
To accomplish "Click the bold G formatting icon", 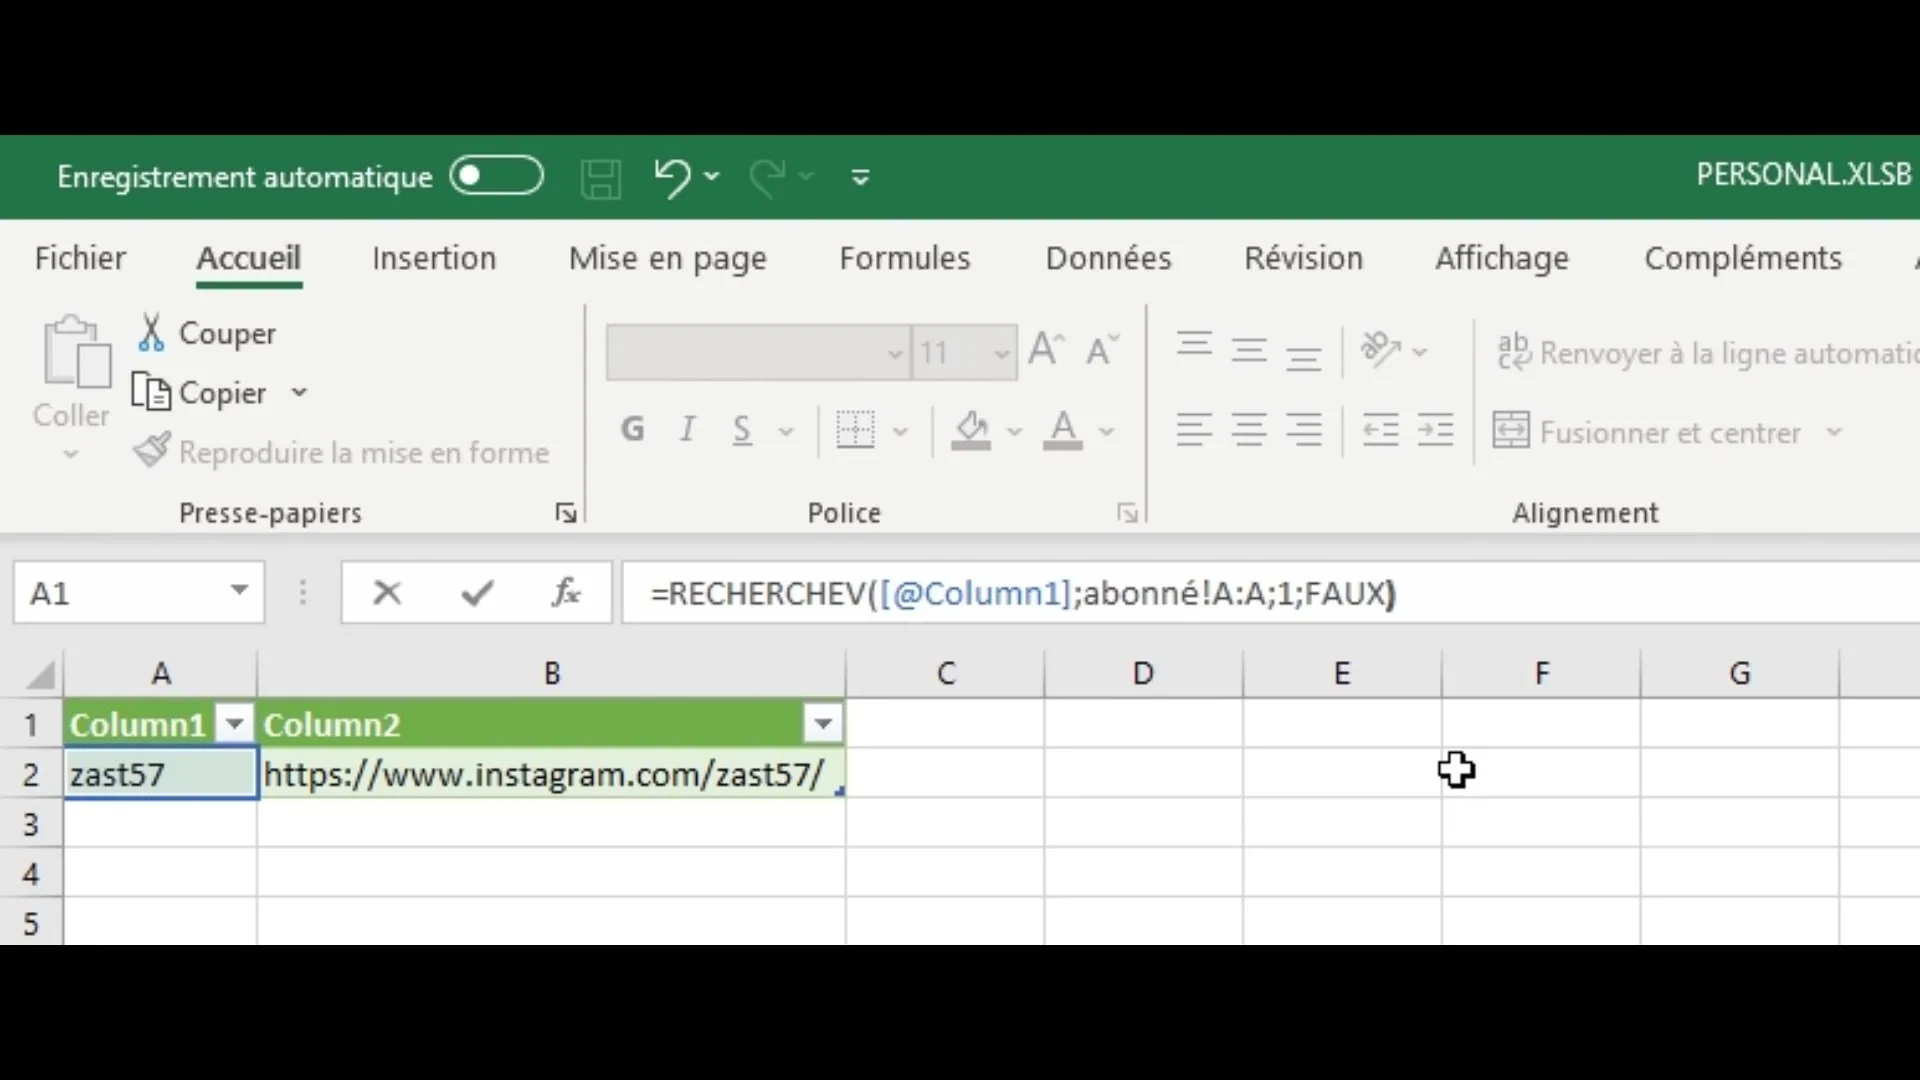I will 632,430.
